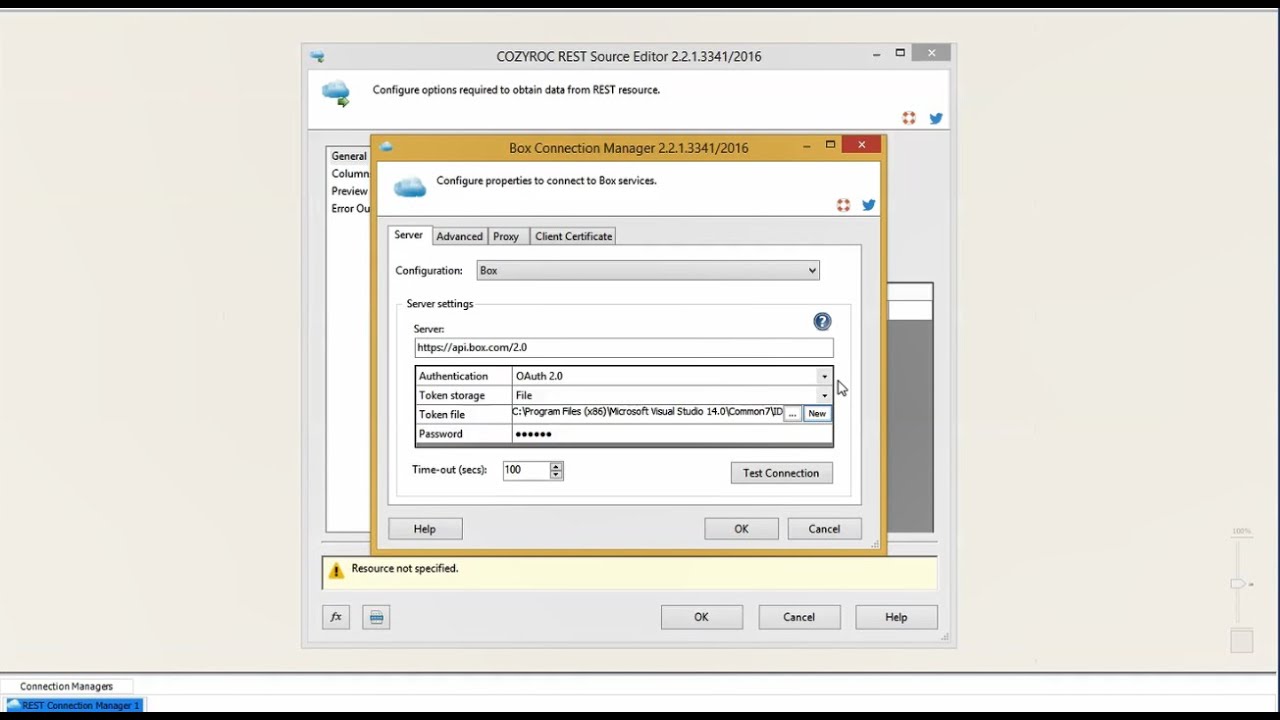Viewport: 1280px width, 720px height.
Task: Click Cancel in REST Source Editor
Action: (799, 617)
